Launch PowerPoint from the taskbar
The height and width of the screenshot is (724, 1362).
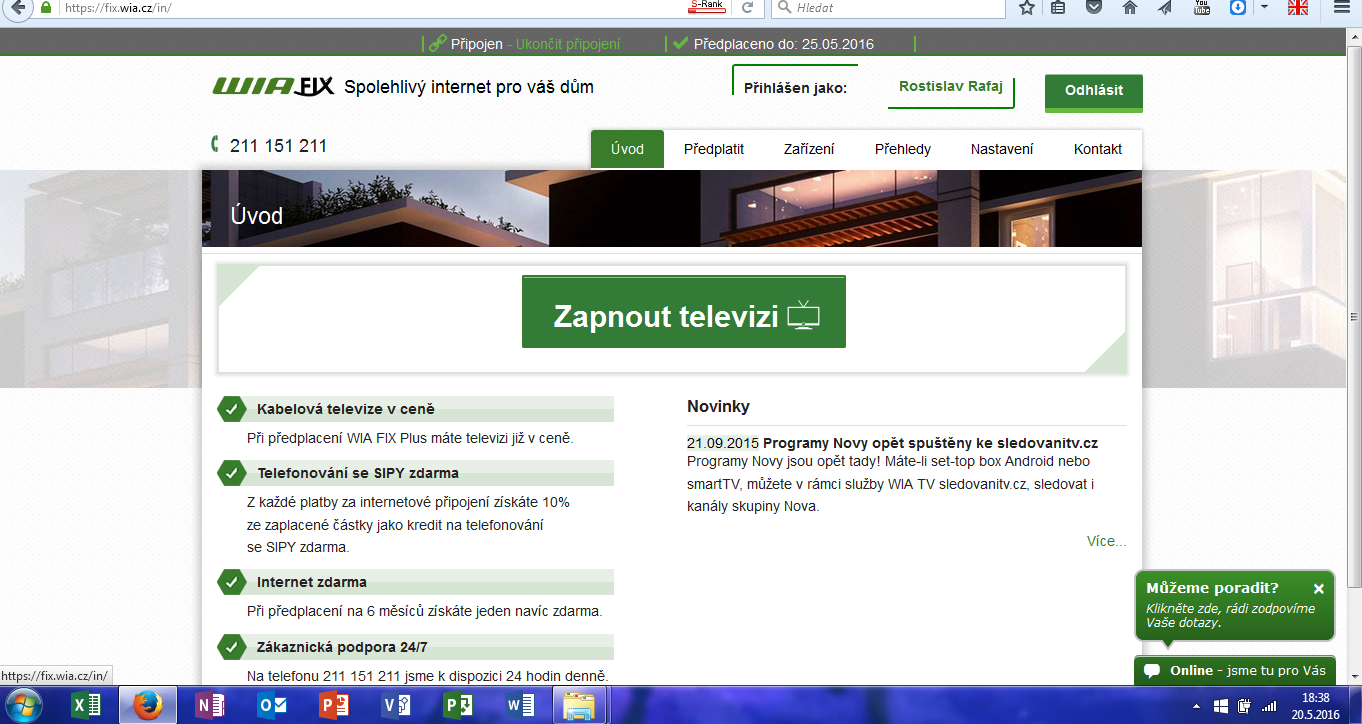[x=333, y=706]
